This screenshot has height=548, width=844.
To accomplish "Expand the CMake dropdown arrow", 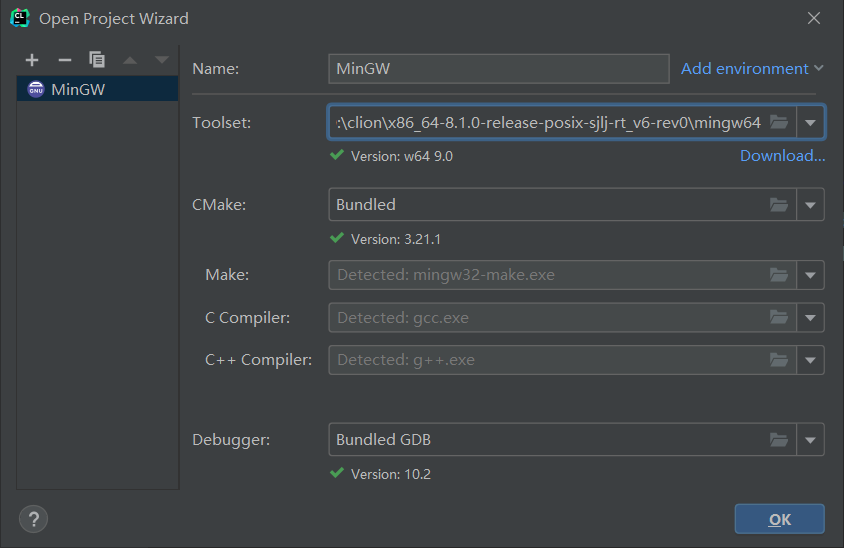I will [x=810, y=205].
